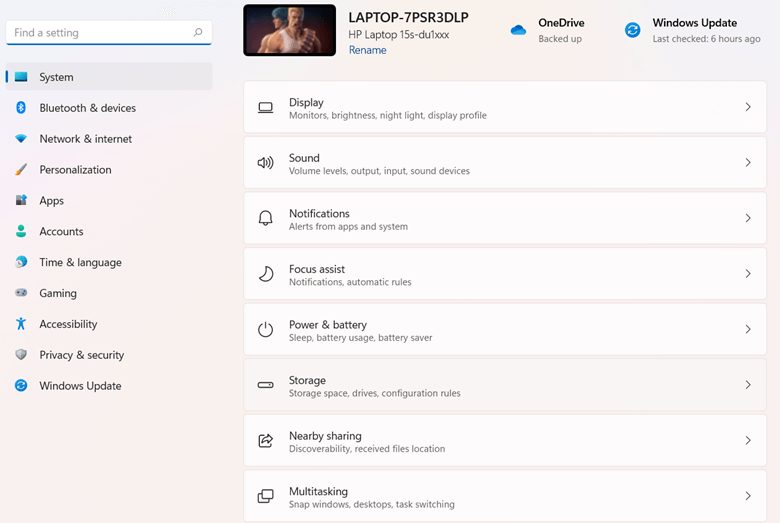Click the Privacy & security shield icon
The height and width of the screenshot is (523, 780).
tap(21, 354)
